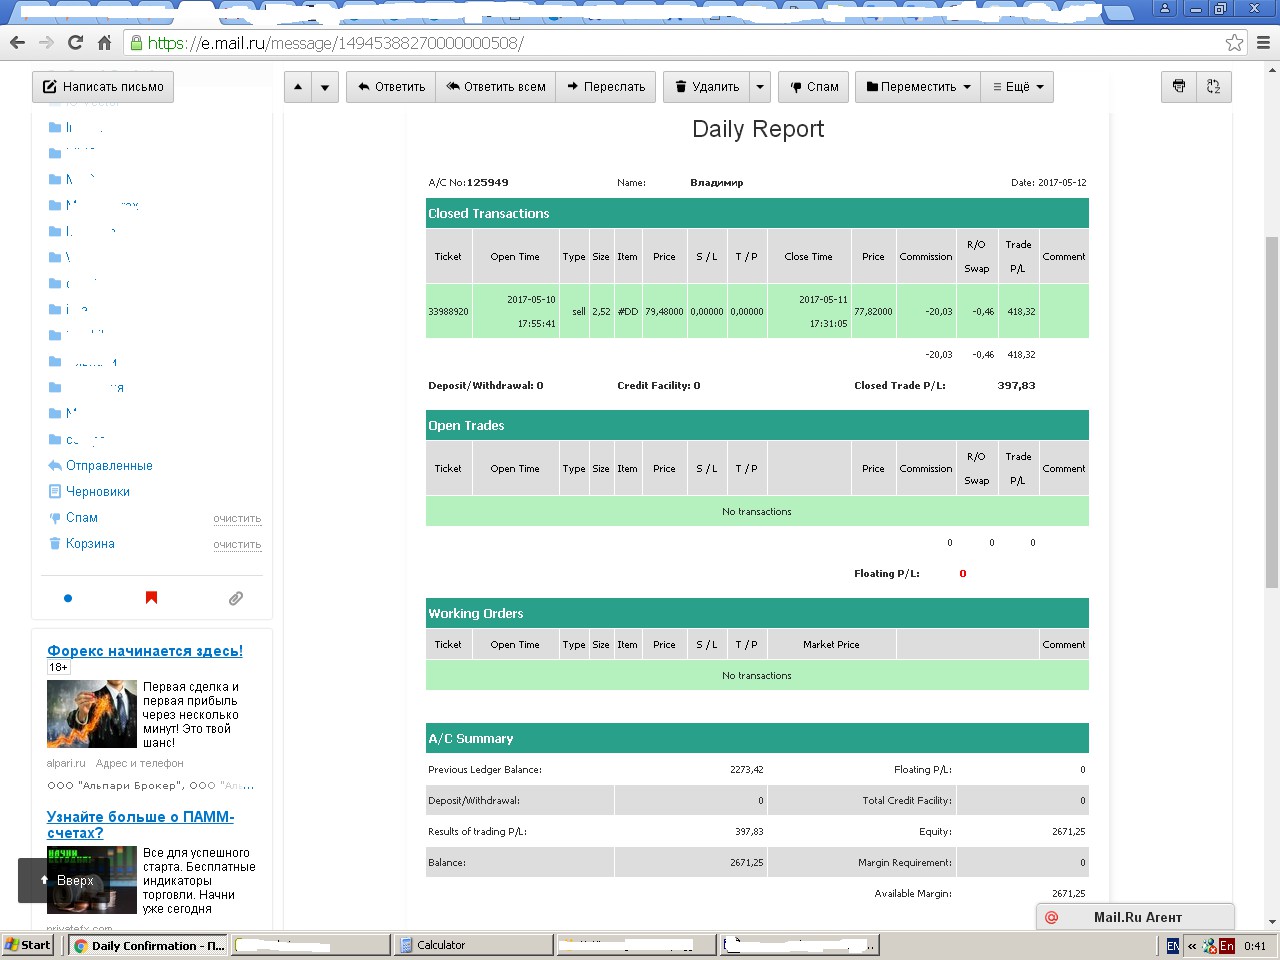Click the translate message icon beside the printer
Image resolution: width=1280 pixels, height=960 pixels.
[x=1214, y=87]
